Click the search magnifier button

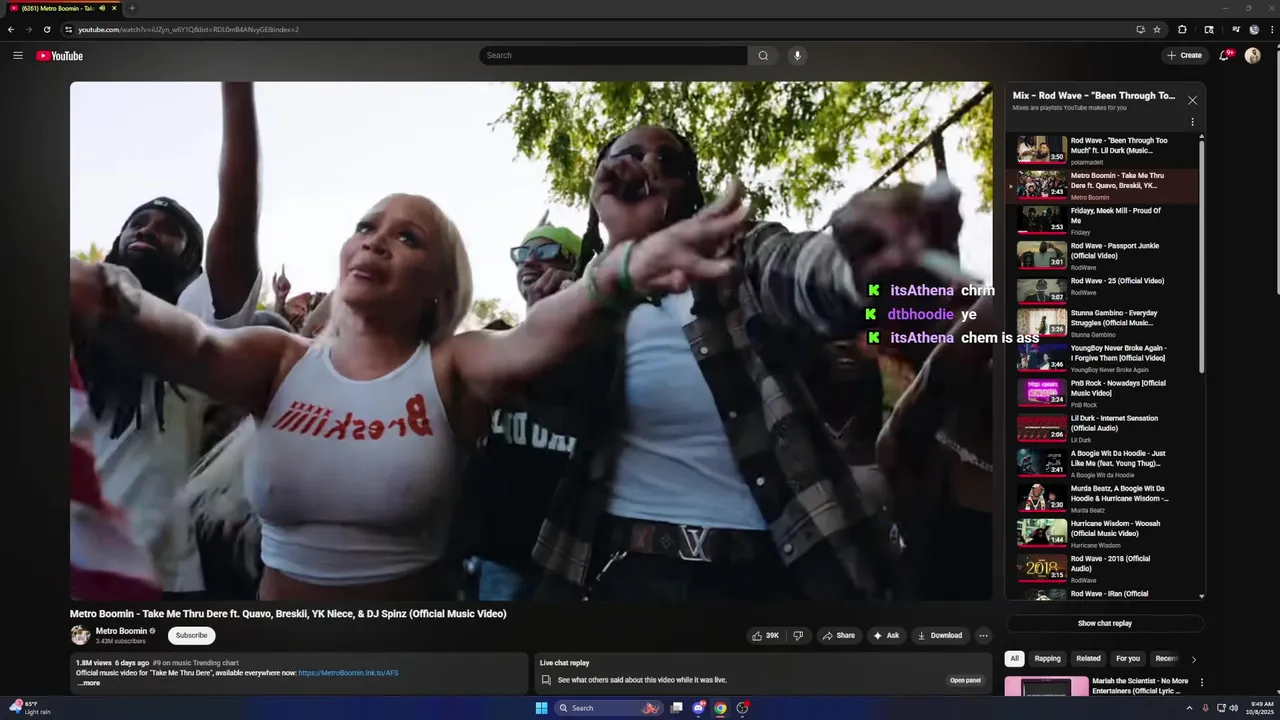763,56
